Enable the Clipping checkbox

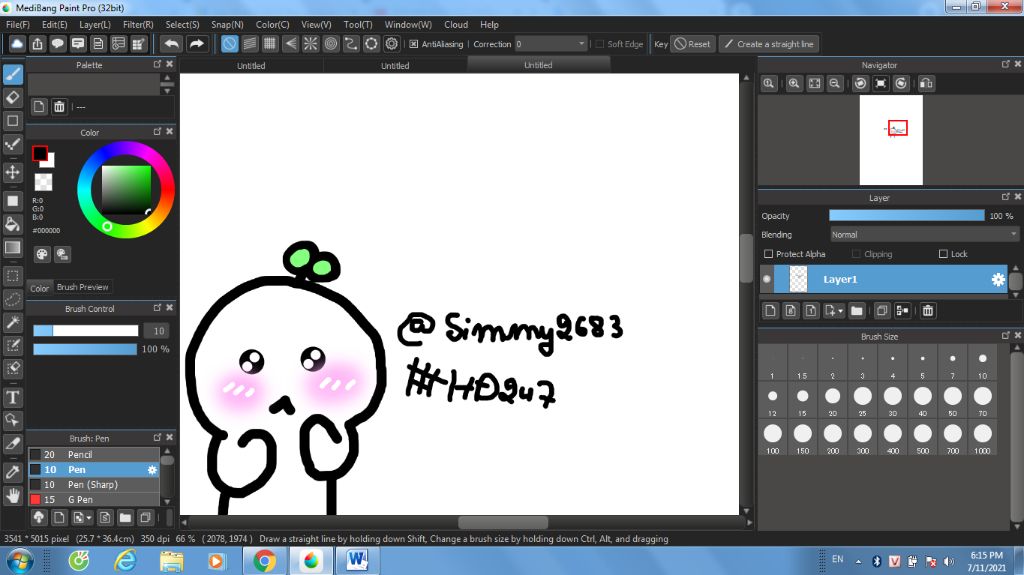point(856,254)
